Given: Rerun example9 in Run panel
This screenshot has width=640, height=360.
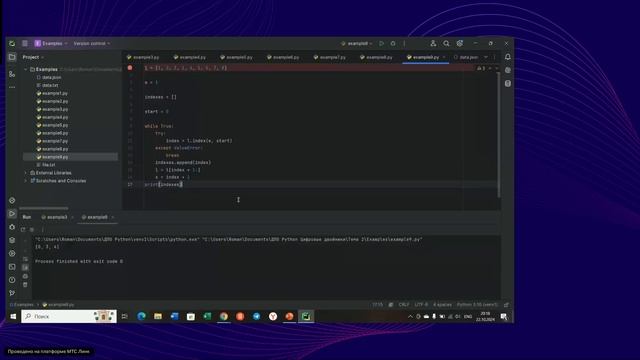Looking at the screenshot, I should (23, 229).
